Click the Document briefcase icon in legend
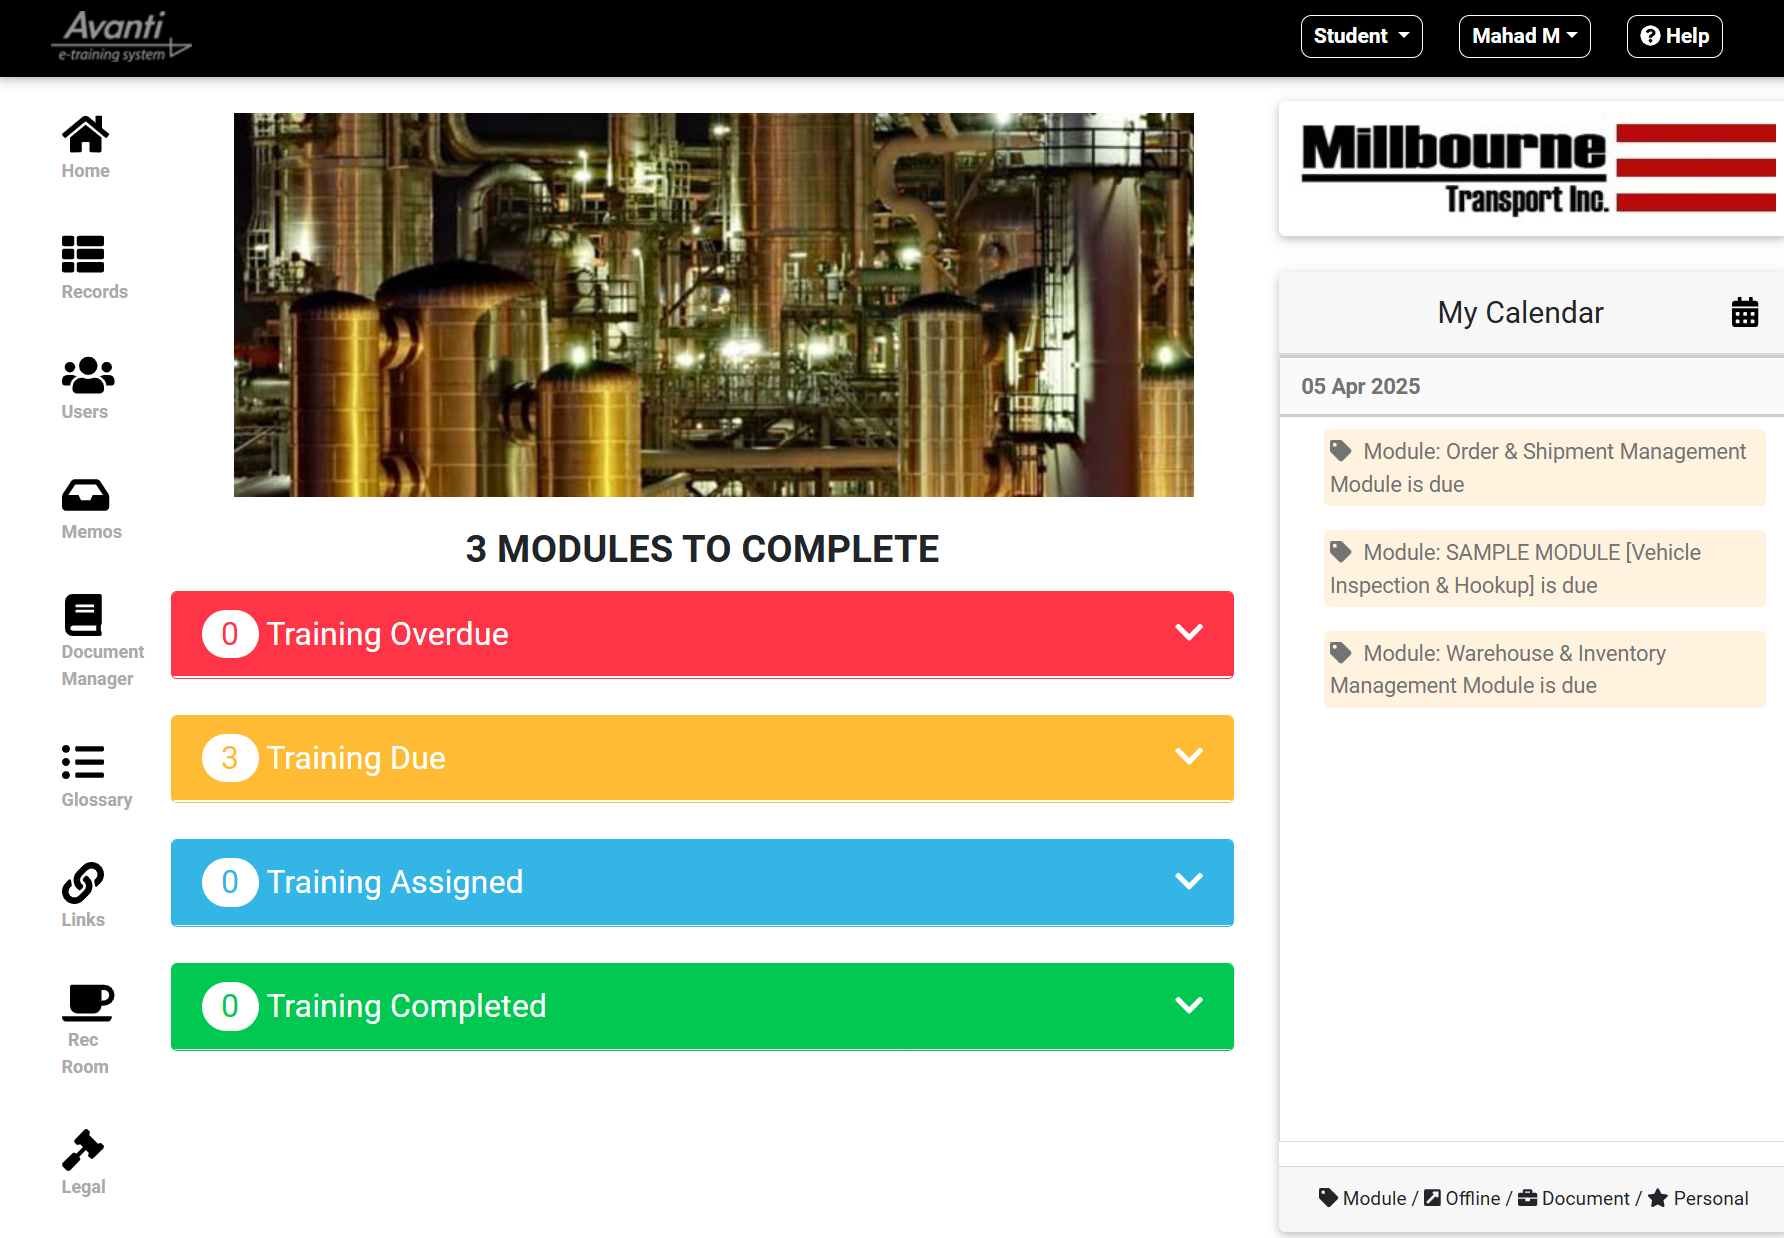 (1528, 1198)
